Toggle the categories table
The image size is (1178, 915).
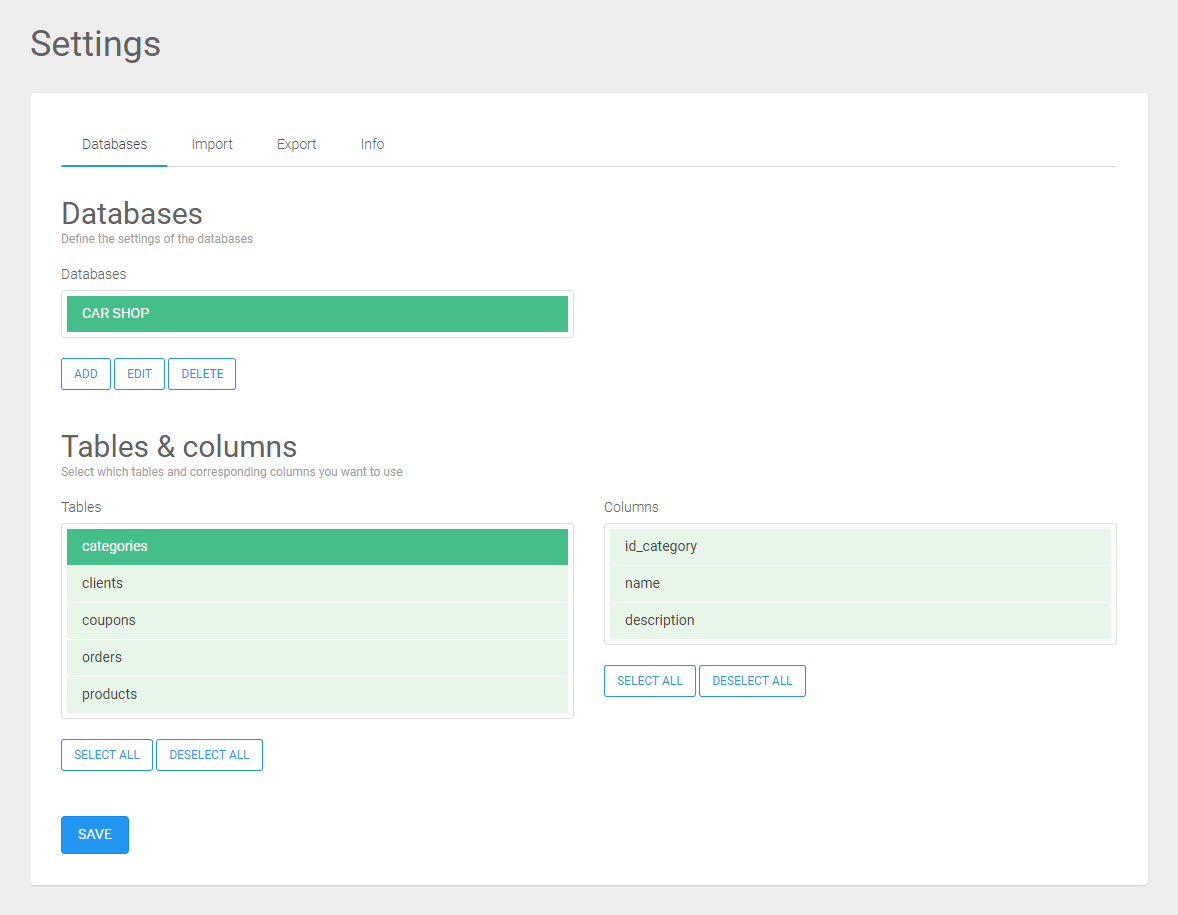tap(317, 547)
